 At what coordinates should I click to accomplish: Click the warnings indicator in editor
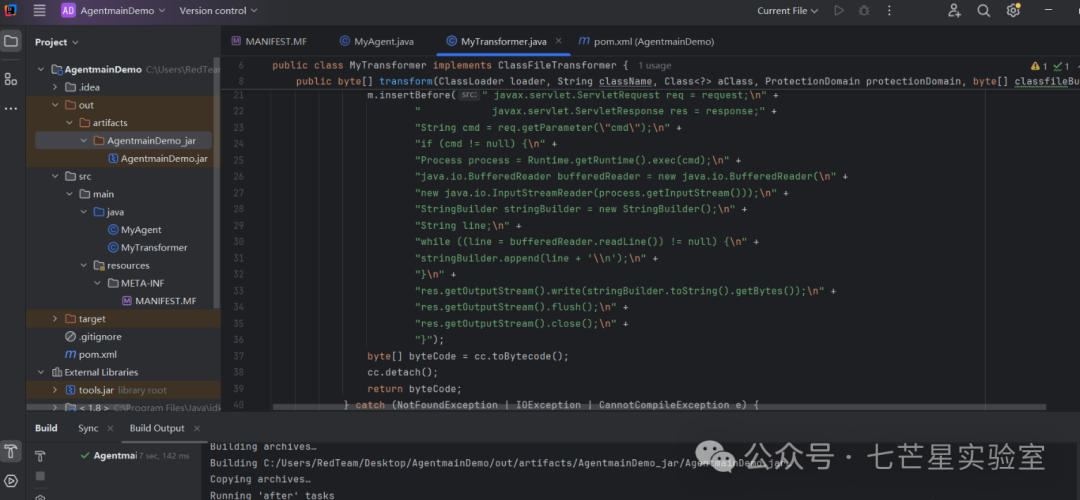tap(1039, 66)
